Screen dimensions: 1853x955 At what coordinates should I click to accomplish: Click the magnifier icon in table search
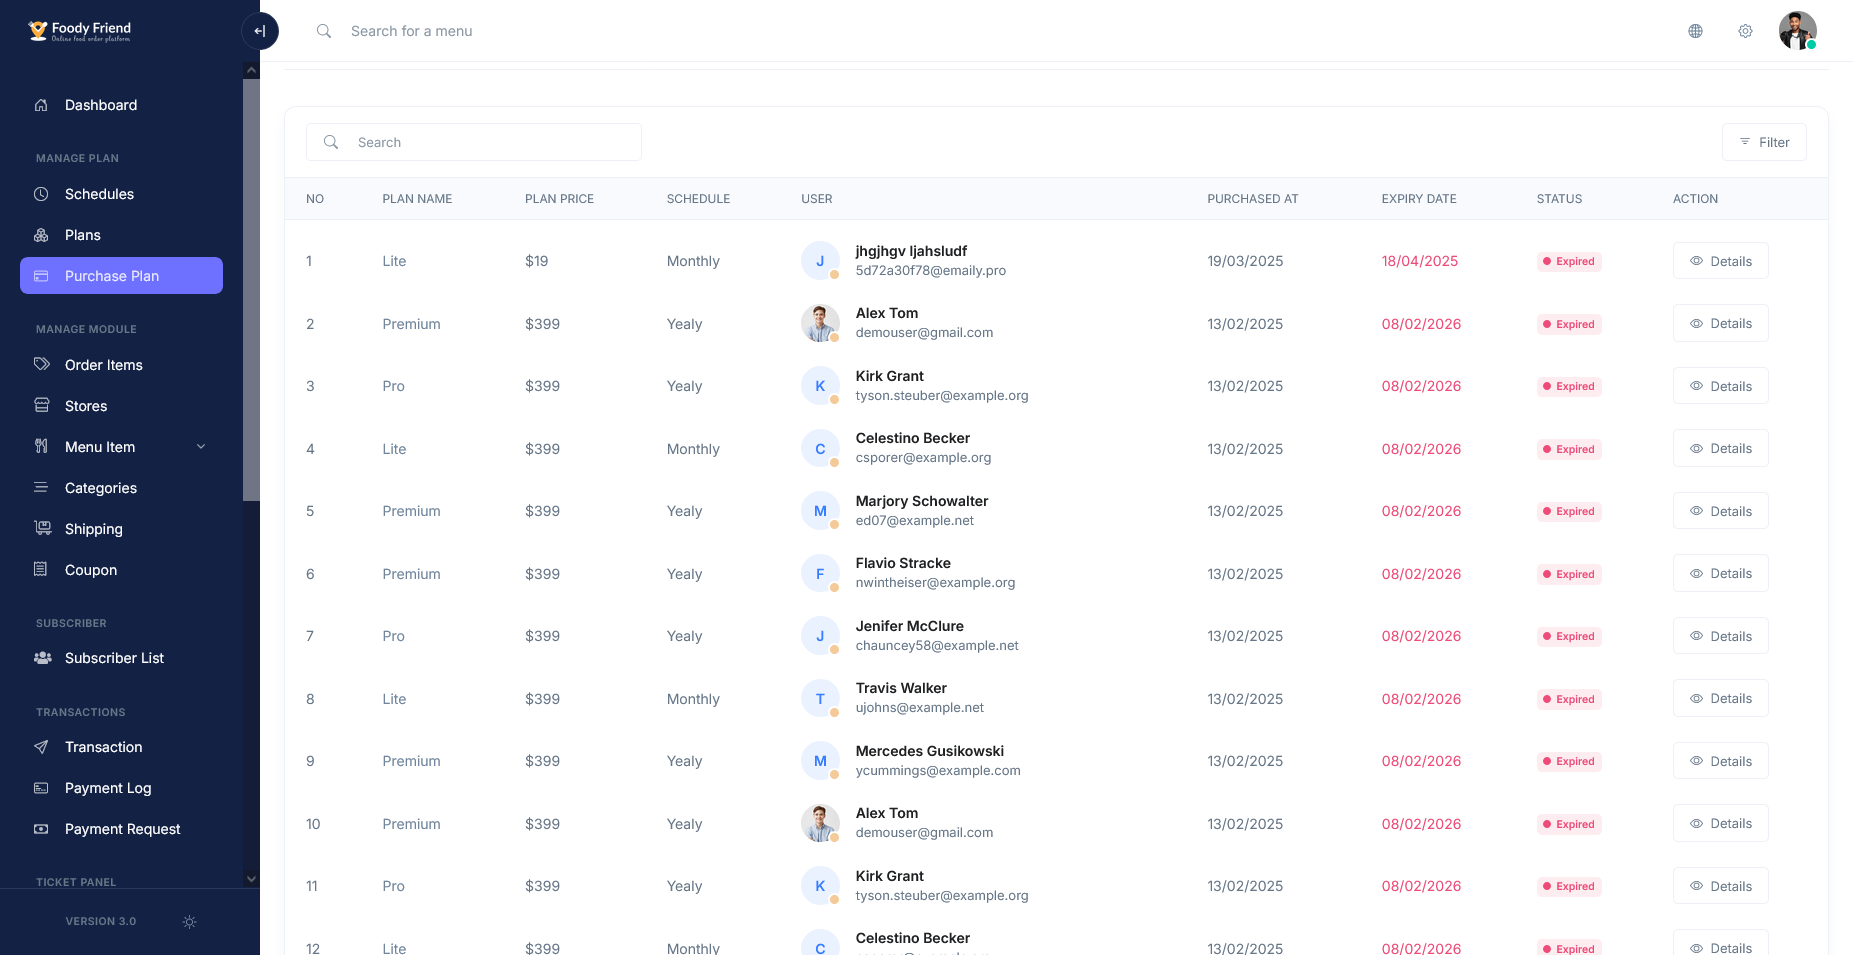[x=331, y=142]
